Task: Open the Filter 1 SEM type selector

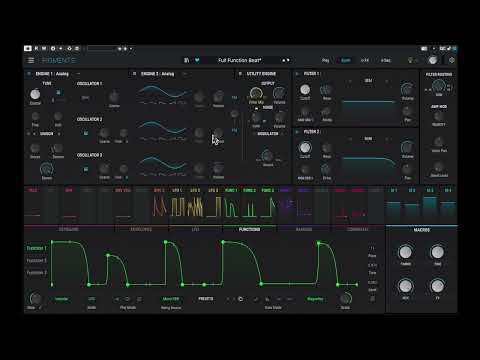Action: click(x=368, y=81)
